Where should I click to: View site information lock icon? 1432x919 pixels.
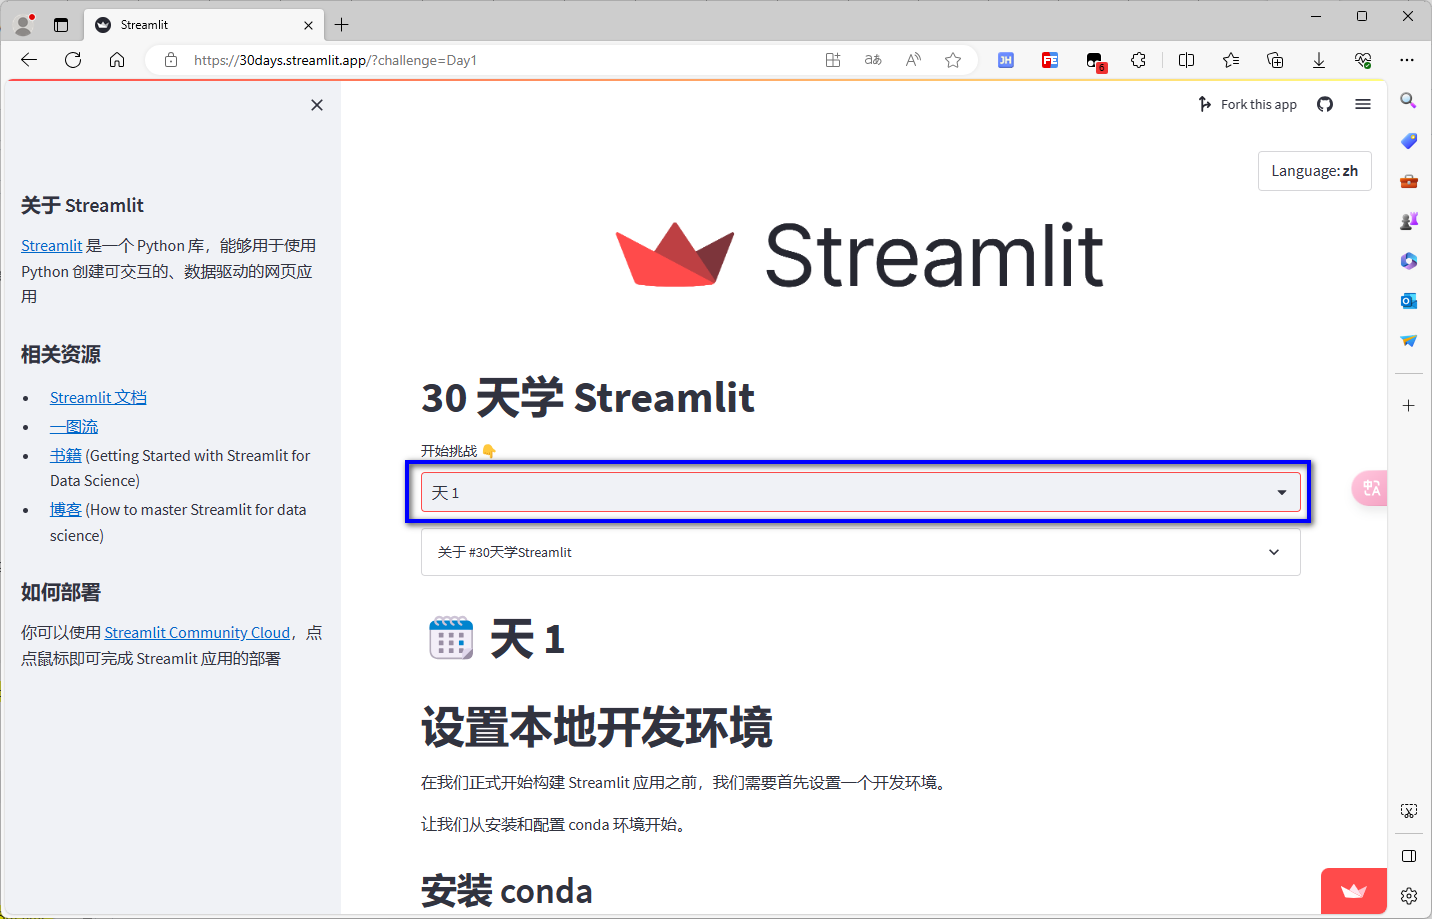[x=171, y=60]
